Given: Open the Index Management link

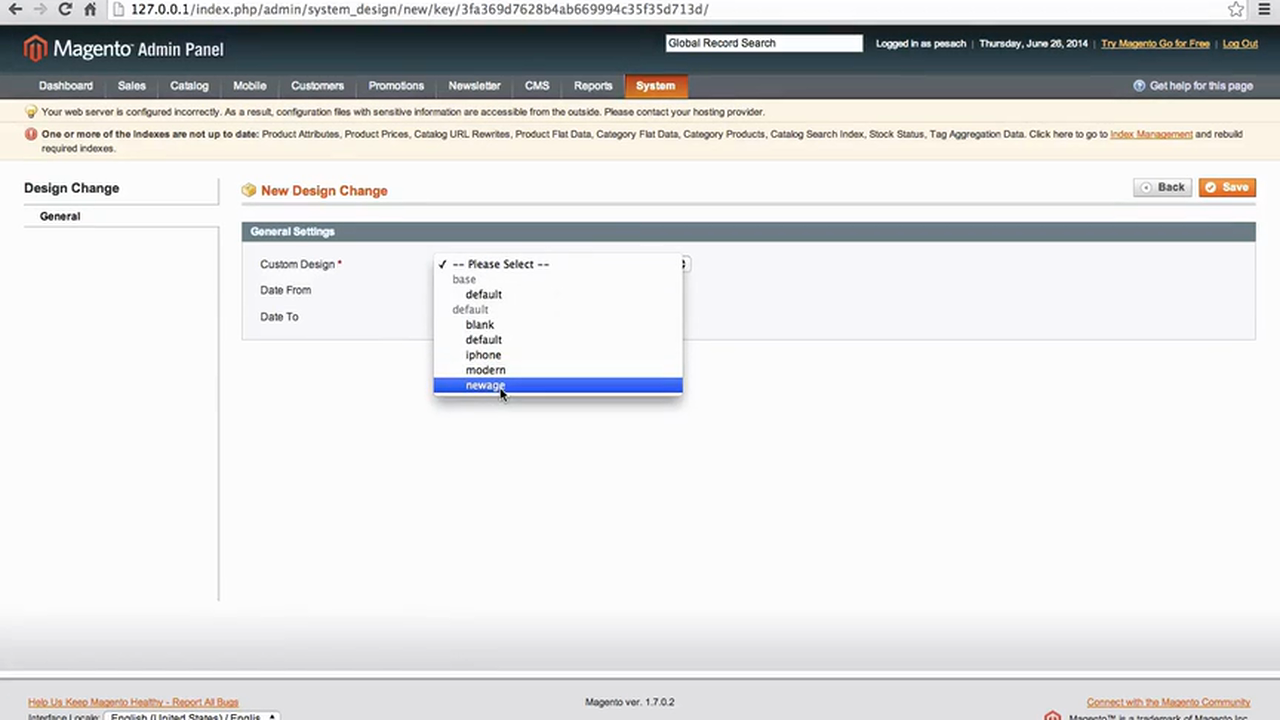Looking at the screenshot, I should [x=1151, y=133].
